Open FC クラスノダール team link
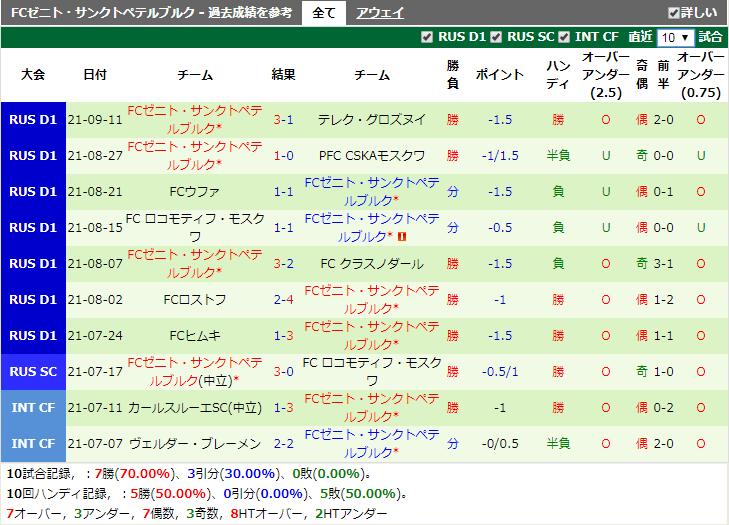729x525 pixels. point(372,264)
